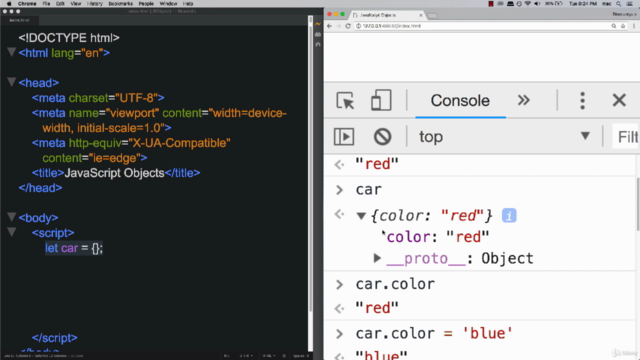
Task: Collapse the head tag fold arrow
Action: (11, 82)
